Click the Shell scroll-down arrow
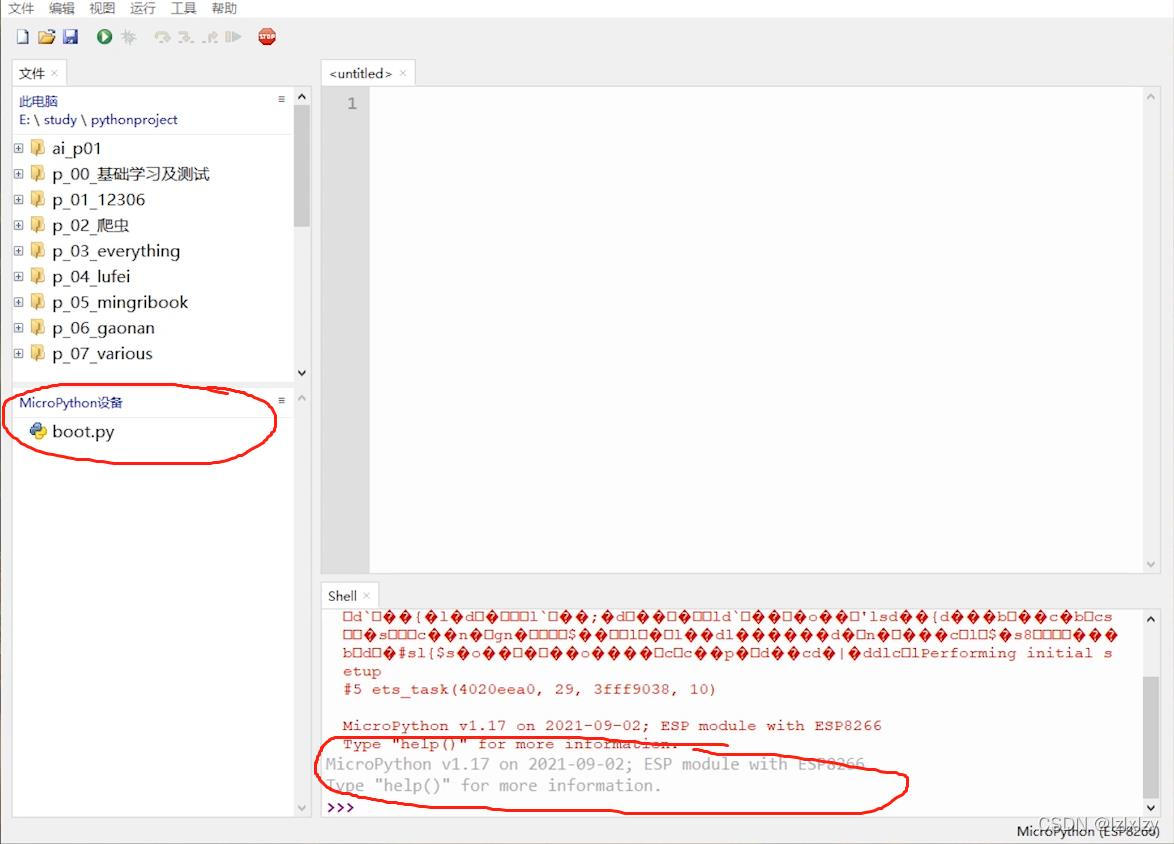Viewport: 1174px width, 844px height. (1151, 807)
